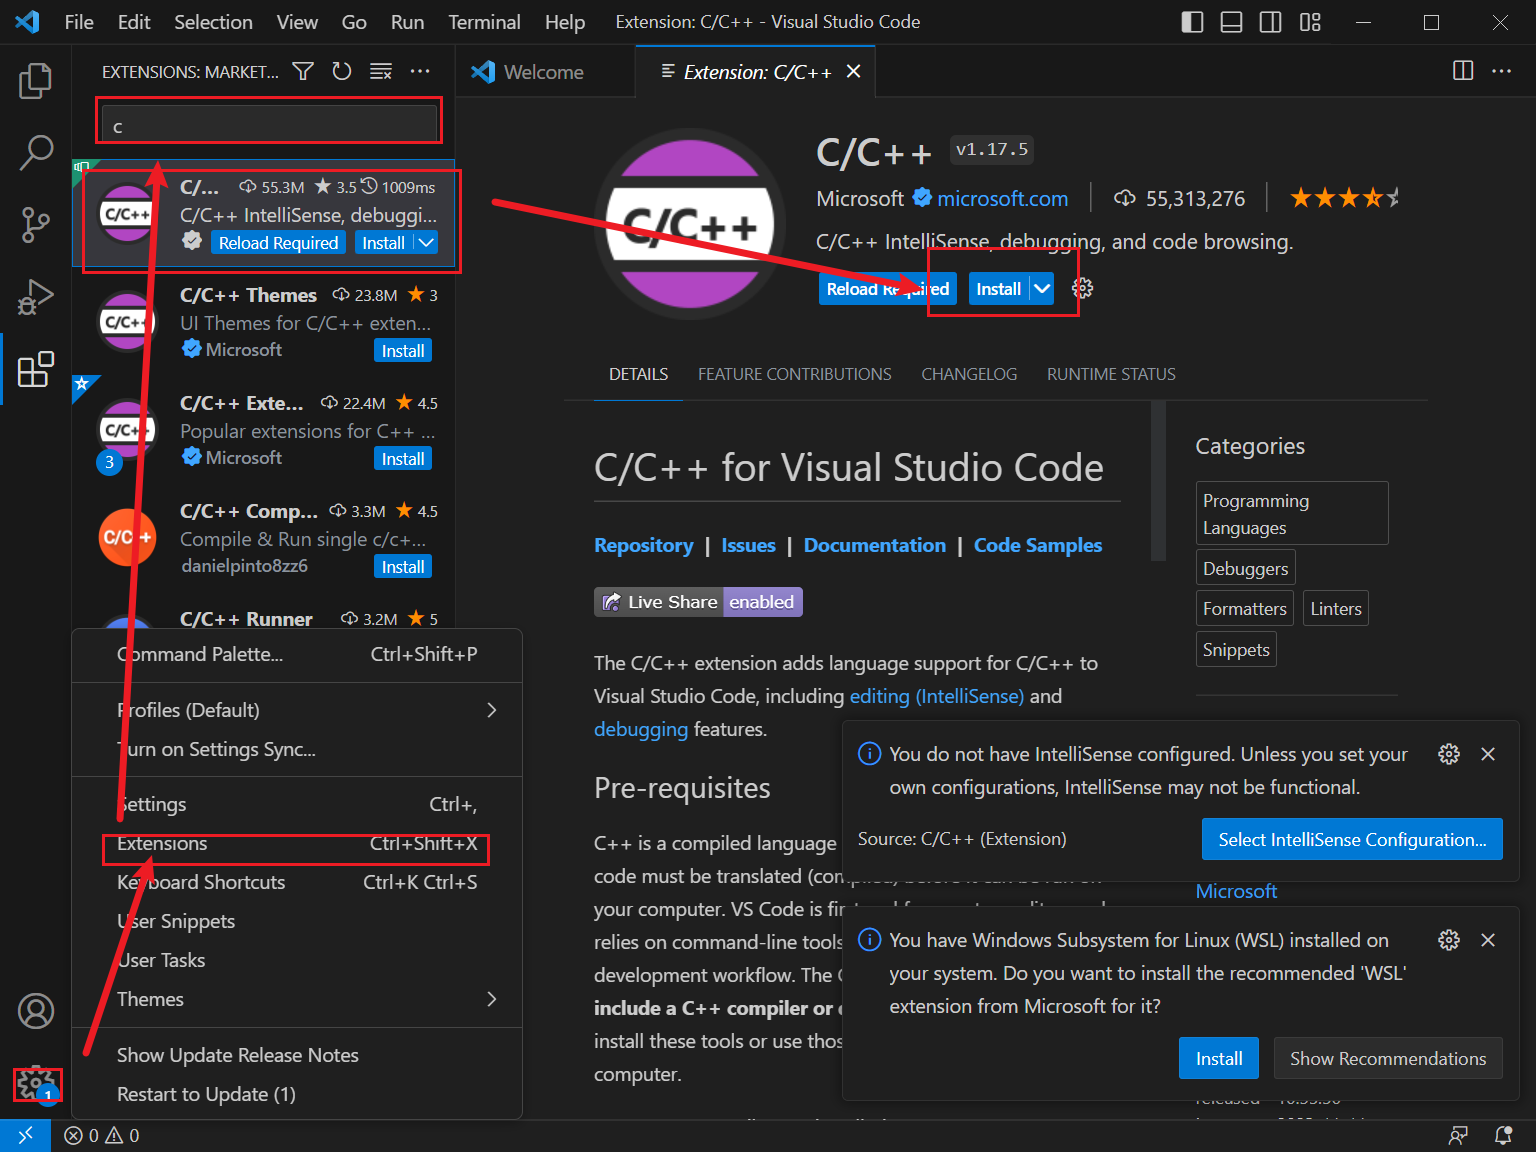The image size is (1536, 1152).
Task: Install the recommended WSL extension
Action: click(1219, 1058)
